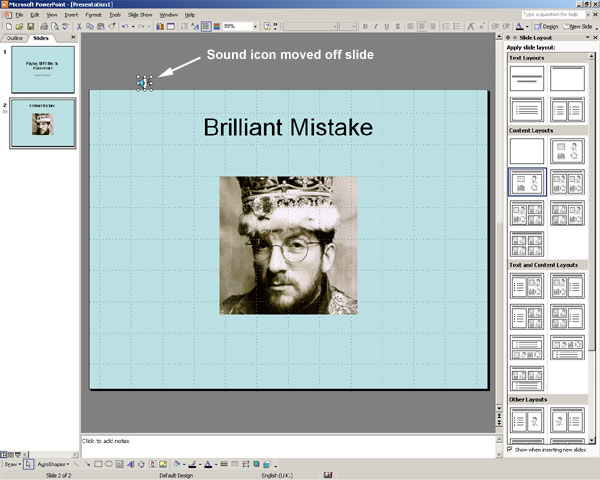Viewport: 600px width, 480px height.
Task: Open the Slide Show menu
Action: pyautogui.click(x=139, y=15)
